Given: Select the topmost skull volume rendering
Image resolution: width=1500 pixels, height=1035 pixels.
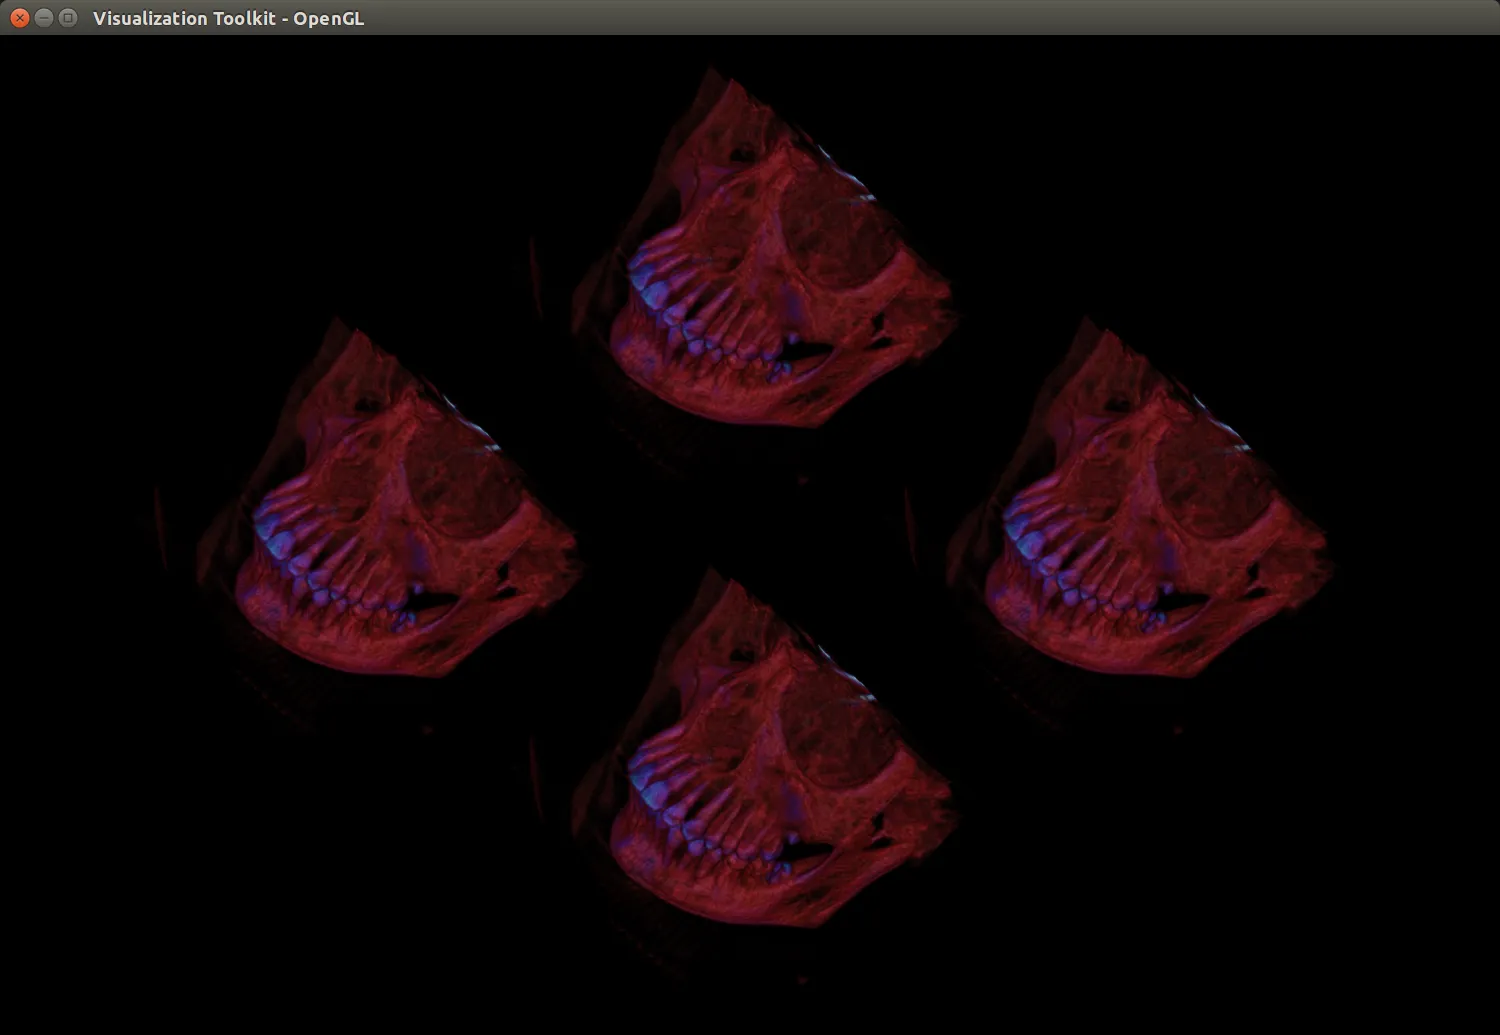Looking at the screenshot, I should point(765,250).
